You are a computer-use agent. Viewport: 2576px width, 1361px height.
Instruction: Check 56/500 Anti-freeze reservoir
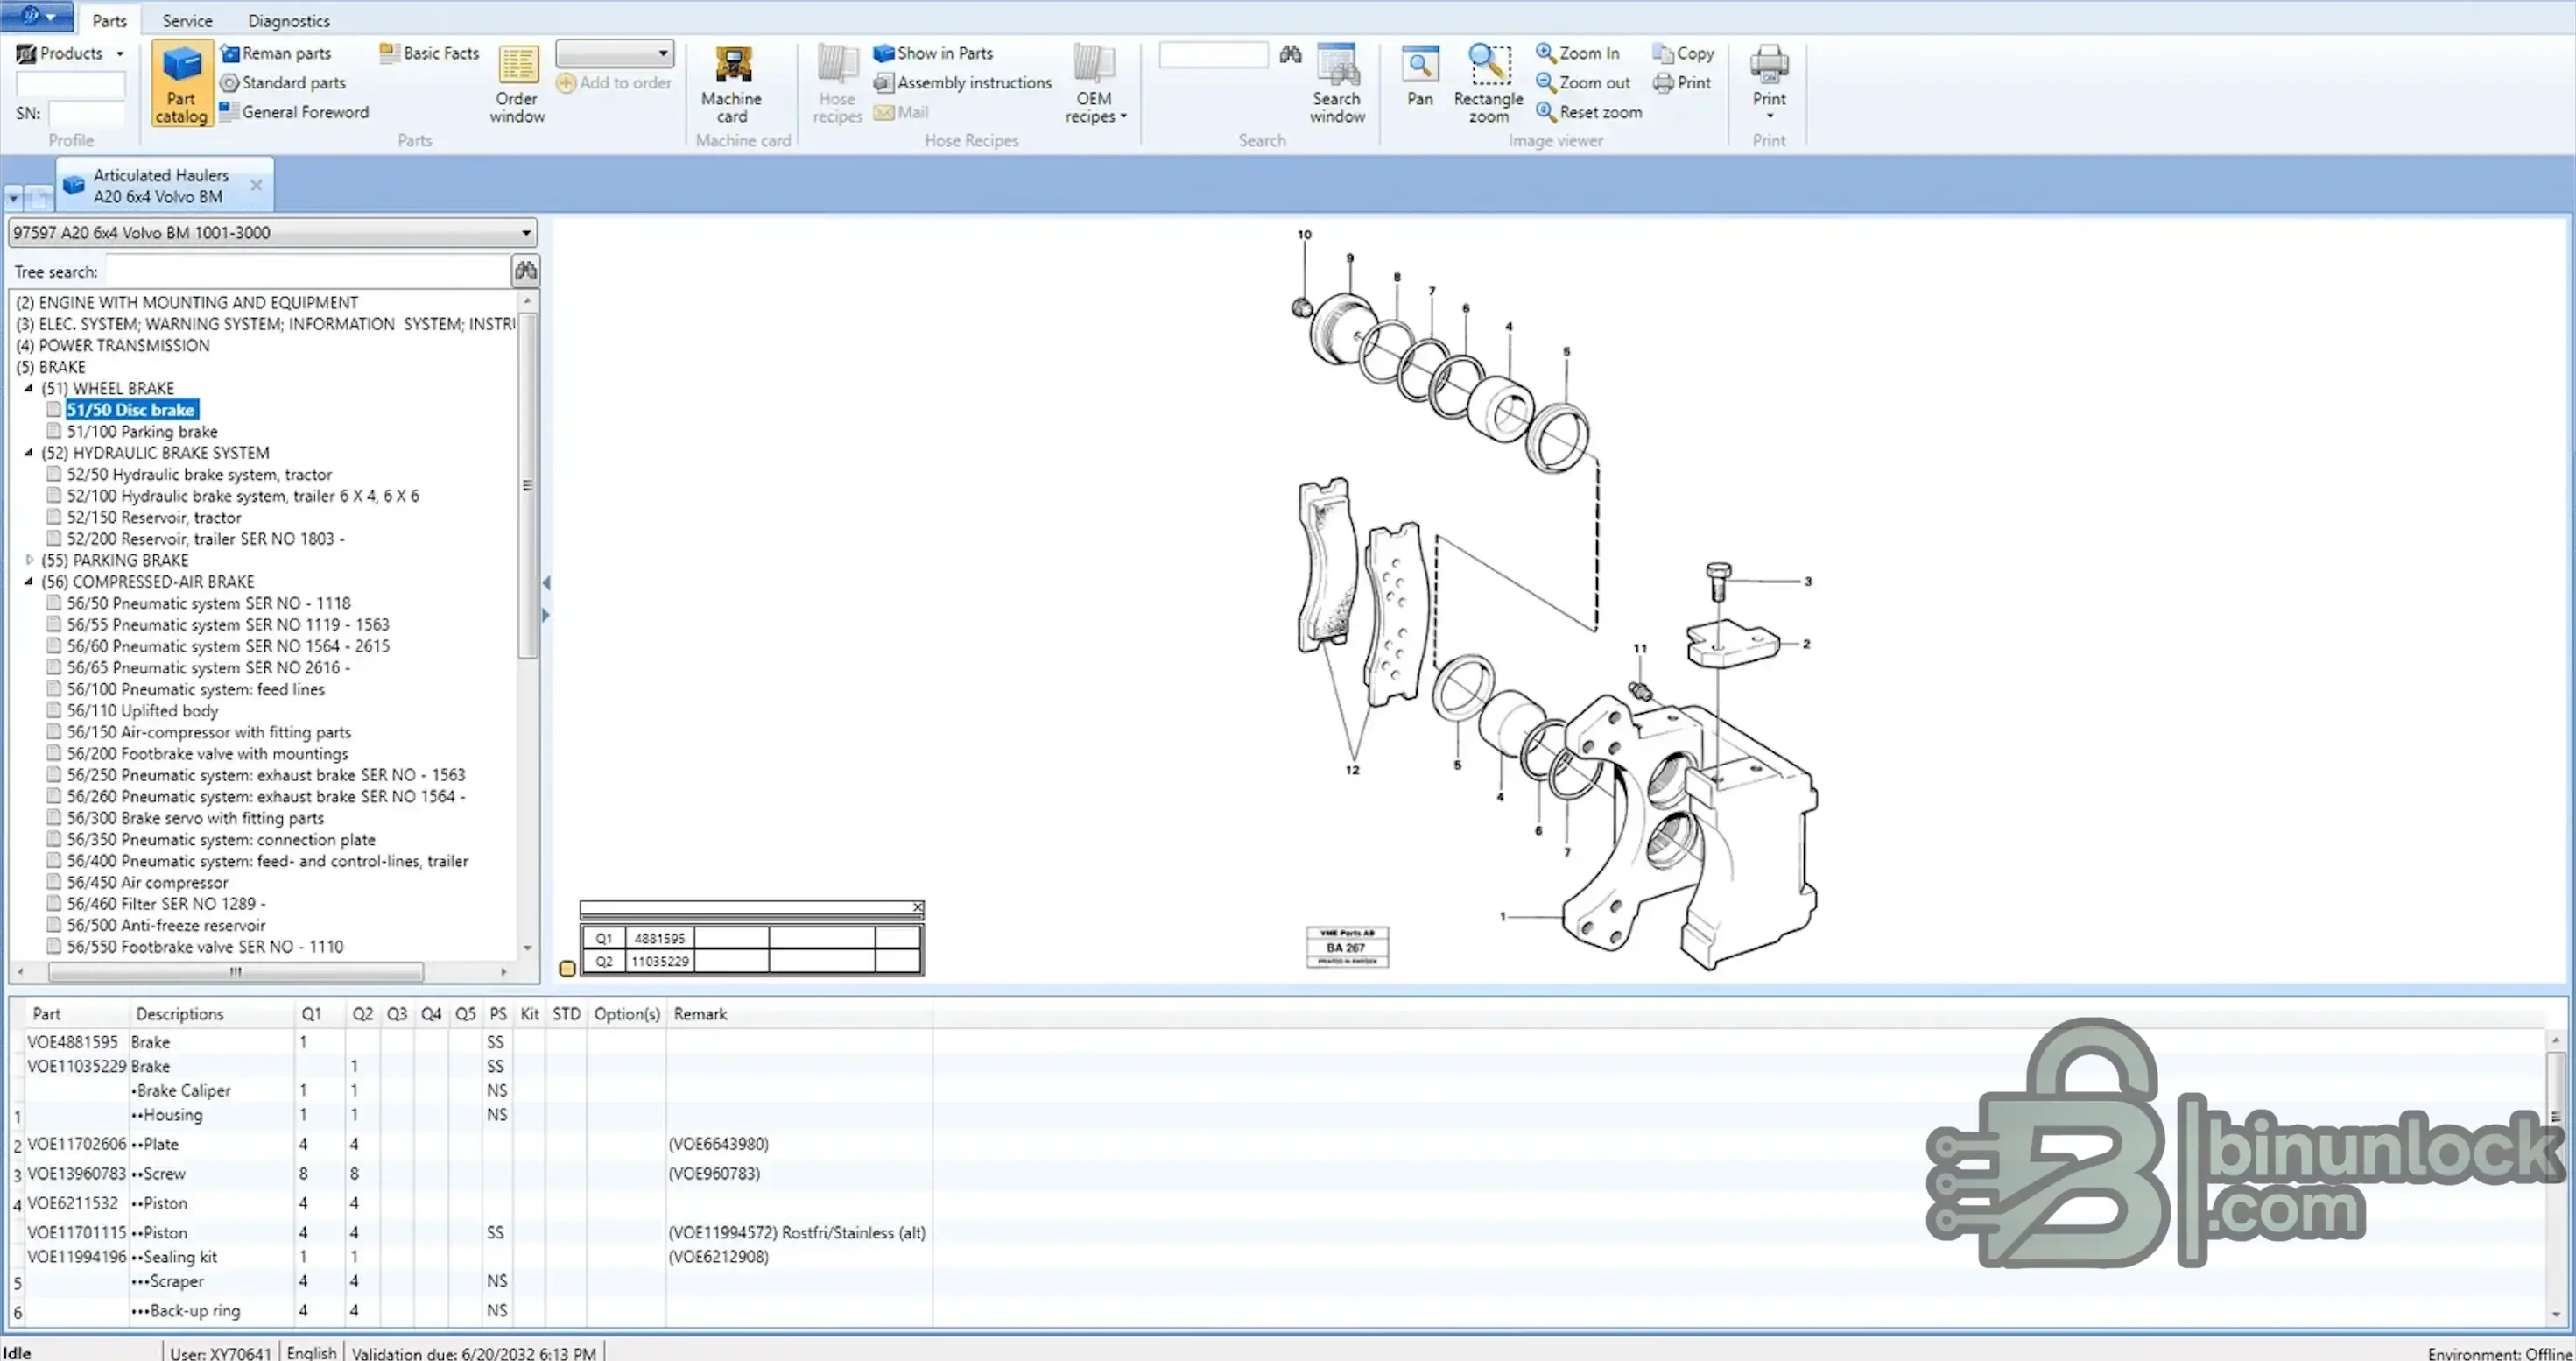tap(54, 926)
